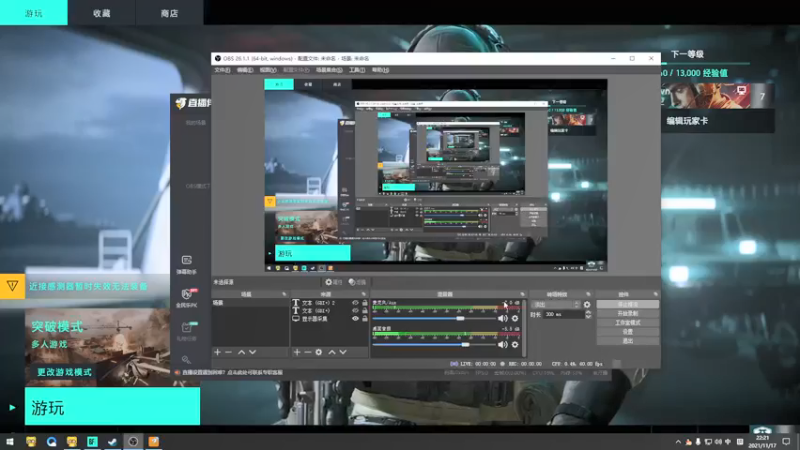Step the 300 ms transition duration spinner
Screen dimensions: 800x450
[588, 315]
